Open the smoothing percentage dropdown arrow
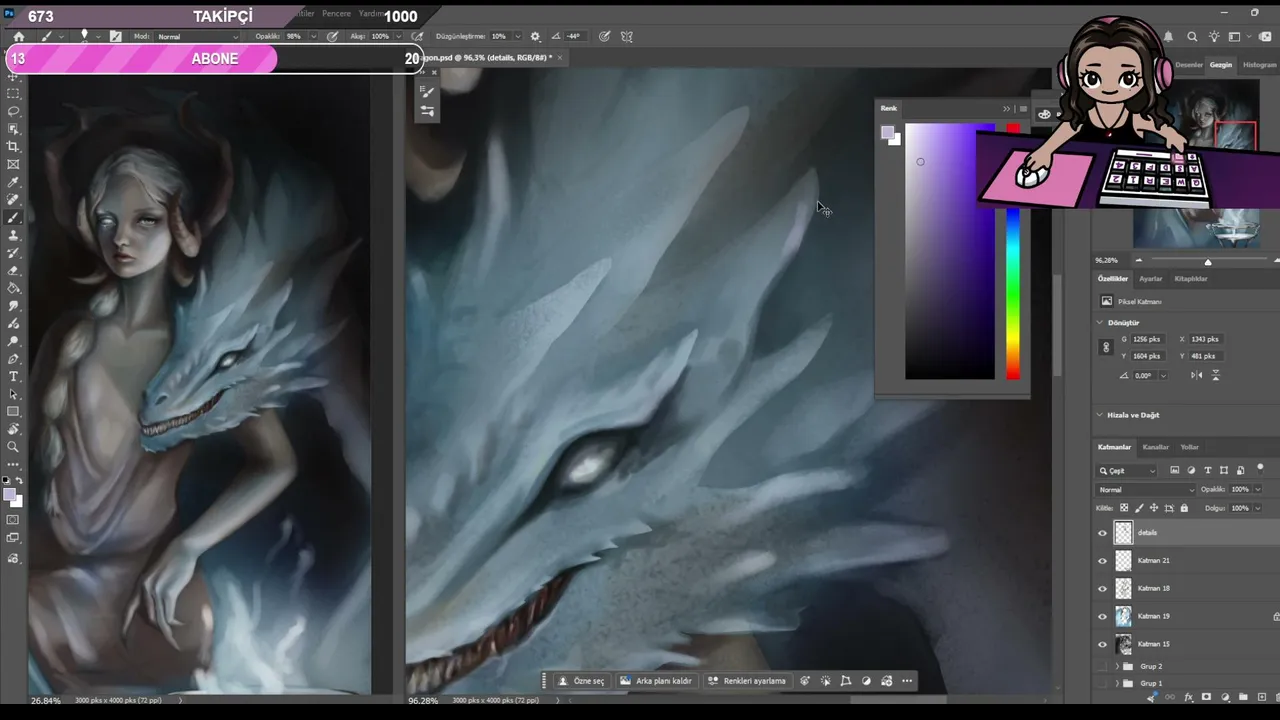1280x720 pixels. (x=517, y=37)
